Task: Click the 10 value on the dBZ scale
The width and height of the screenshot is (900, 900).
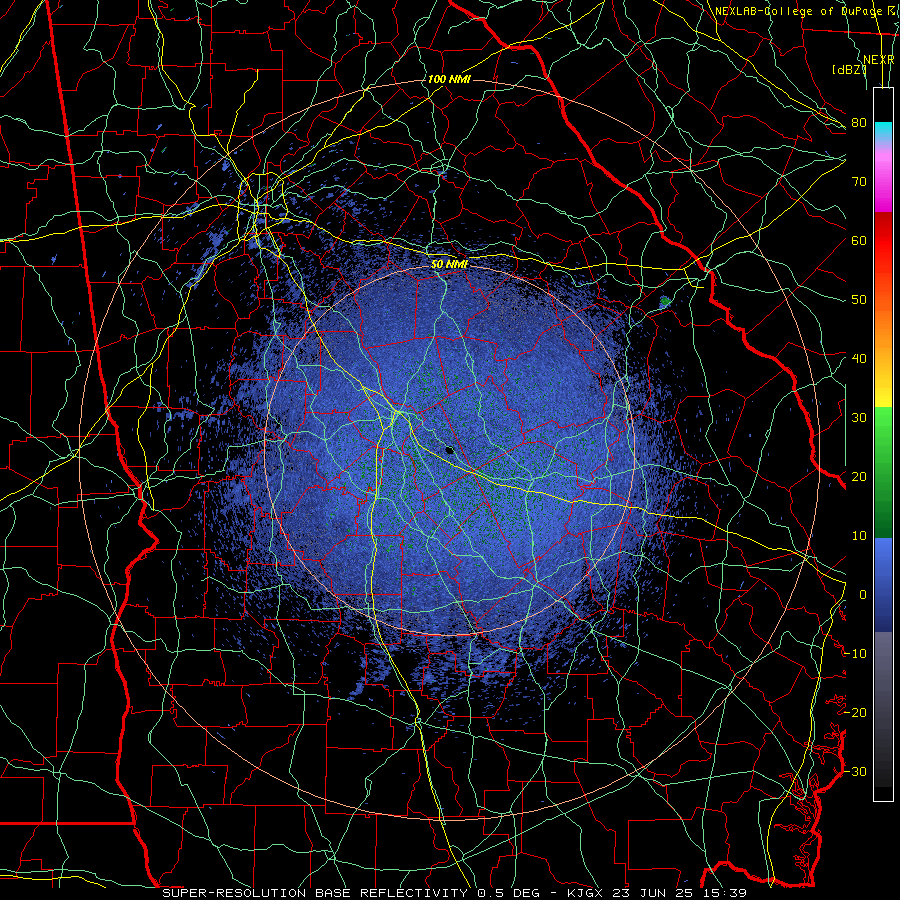Action: point(859,536)
